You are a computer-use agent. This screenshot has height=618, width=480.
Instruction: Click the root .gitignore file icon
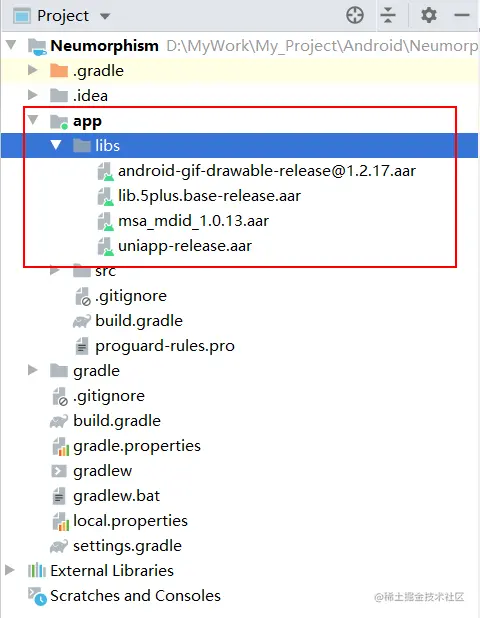tap(60, 396)
